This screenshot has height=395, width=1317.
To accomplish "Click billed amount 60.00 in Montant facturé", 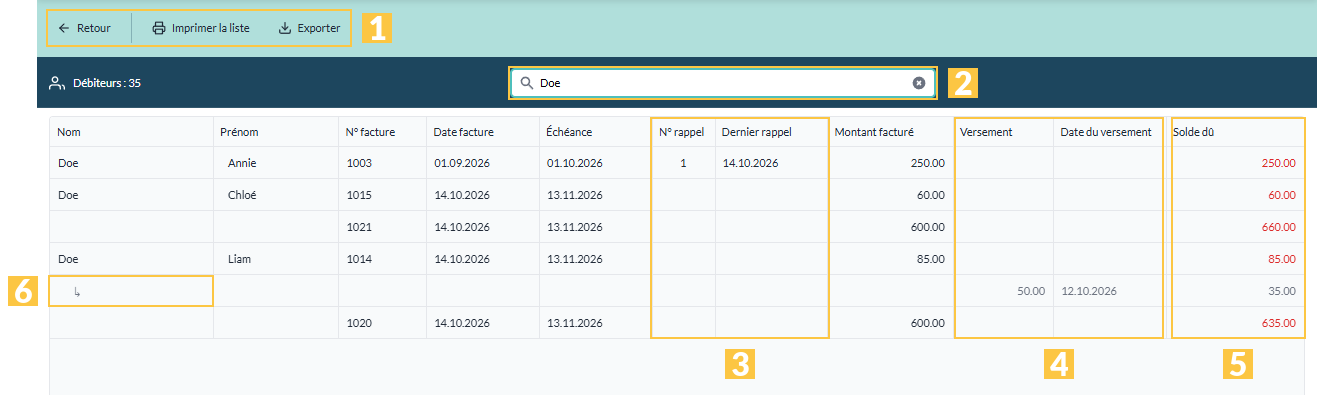I will (931, 195).
